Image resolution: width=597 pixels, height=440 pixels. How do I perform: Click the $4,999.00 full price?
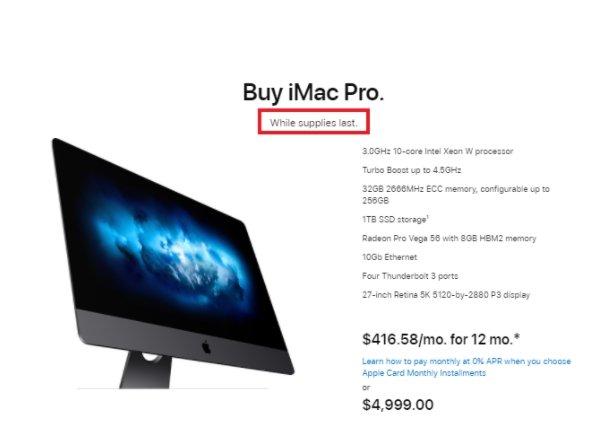(x=398, y=405)
